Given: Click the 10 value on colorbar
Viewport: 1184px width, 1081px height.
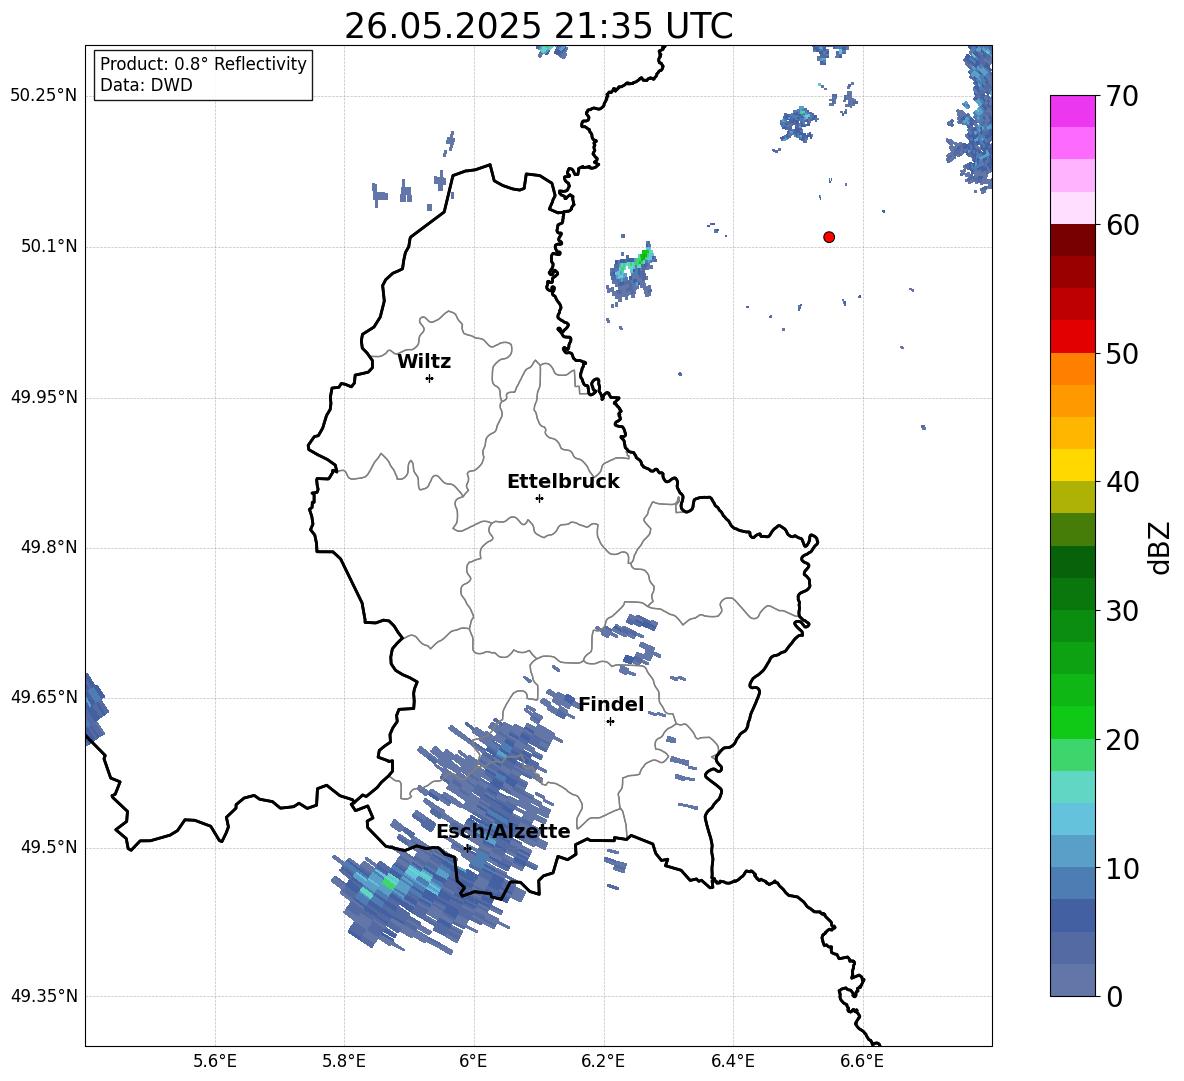Looking at the screenshot, I should point(1122,868).
